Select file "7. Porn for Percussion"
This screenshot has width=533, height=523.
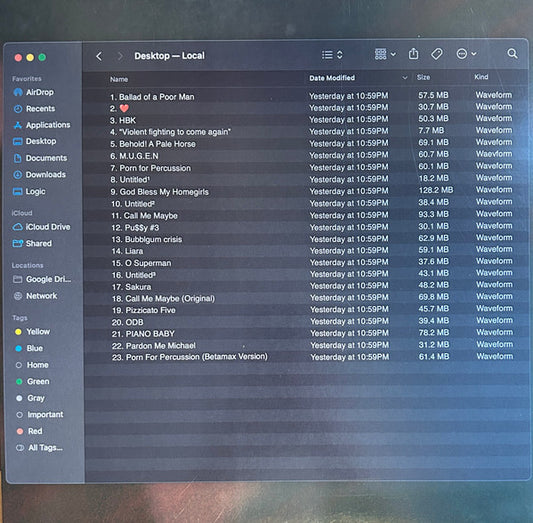pyautogui.click(x=151, y=168)
